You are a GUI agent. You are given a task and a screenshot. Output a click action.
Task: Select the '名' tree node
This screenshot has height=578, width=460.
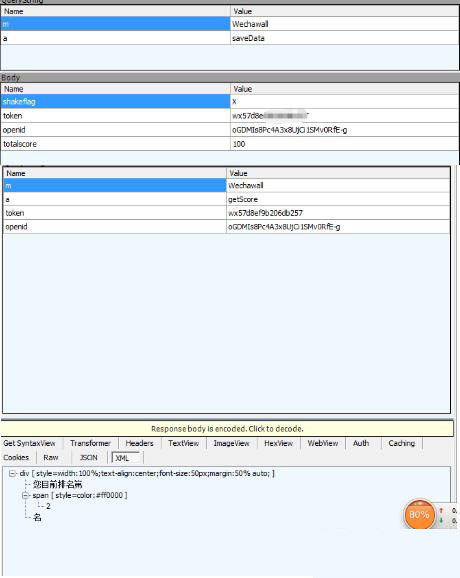click(x=37, y=518)
